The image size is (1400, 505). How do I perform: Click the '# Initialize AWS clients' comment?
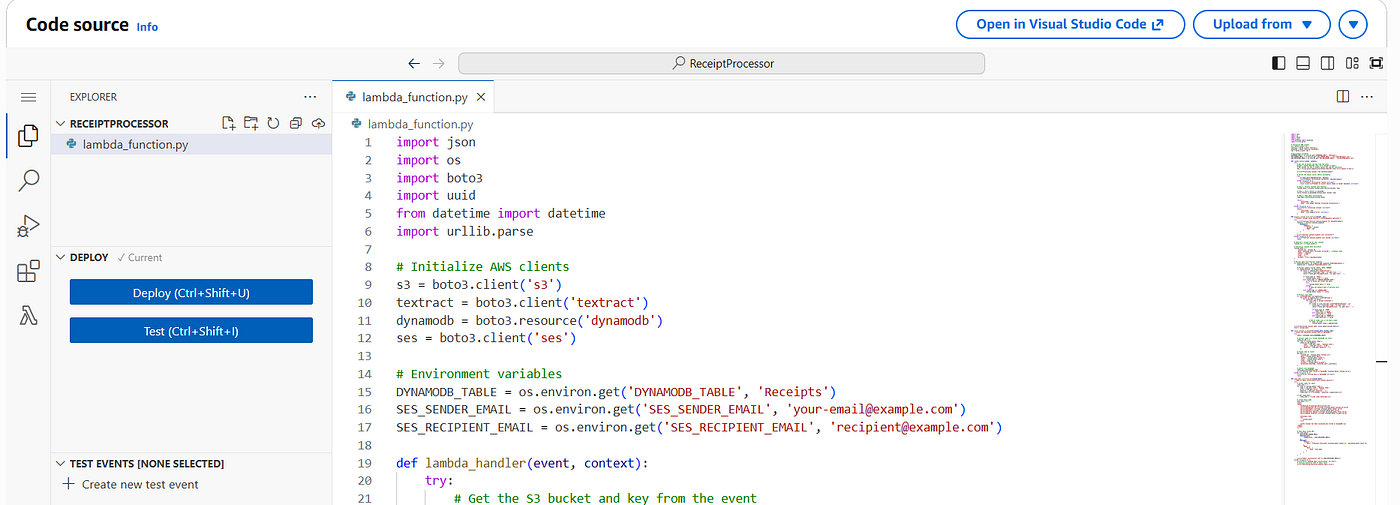(482, 267)
